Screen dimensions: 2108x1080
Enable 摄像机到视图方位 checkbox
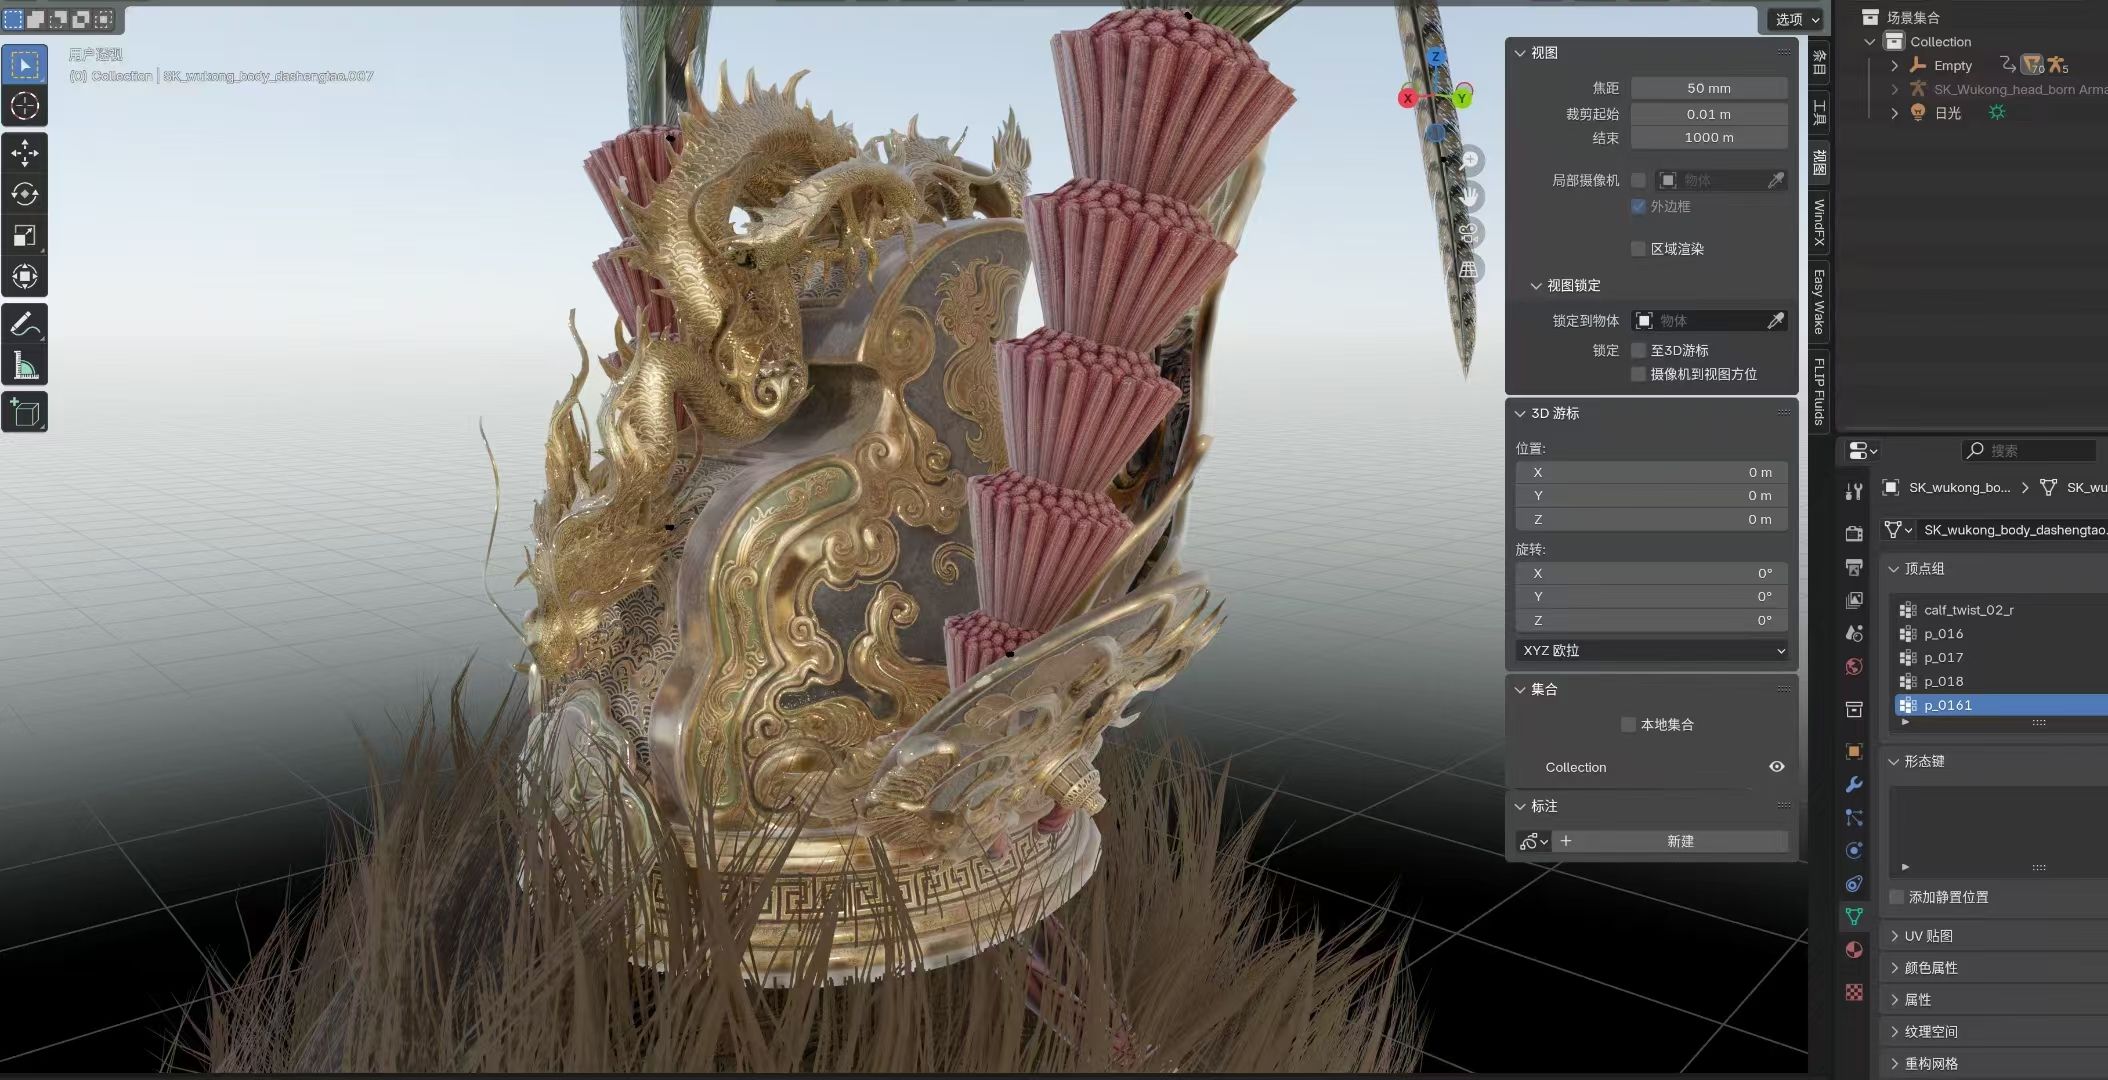pyautogui.click(x=1638, y=374)
